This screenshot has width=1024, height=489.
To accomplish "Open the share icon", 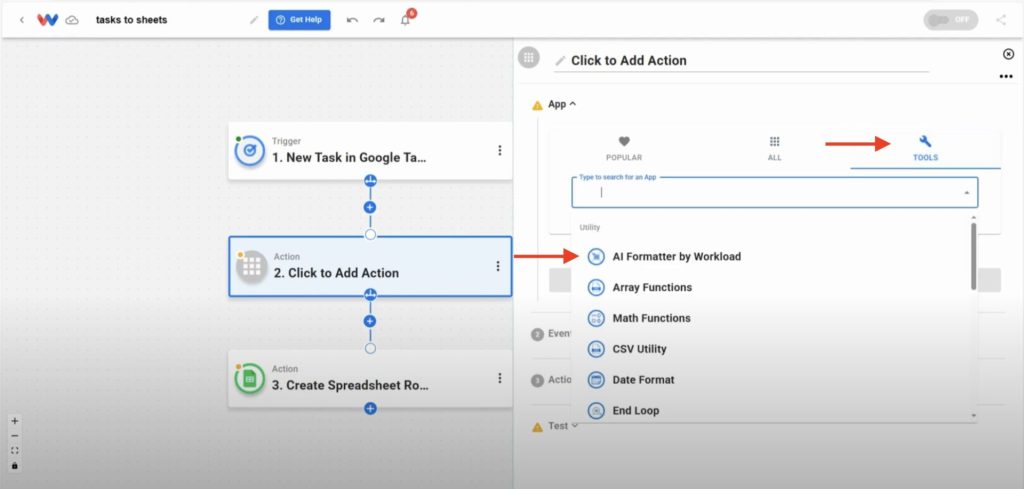I will pos(1000,20).
